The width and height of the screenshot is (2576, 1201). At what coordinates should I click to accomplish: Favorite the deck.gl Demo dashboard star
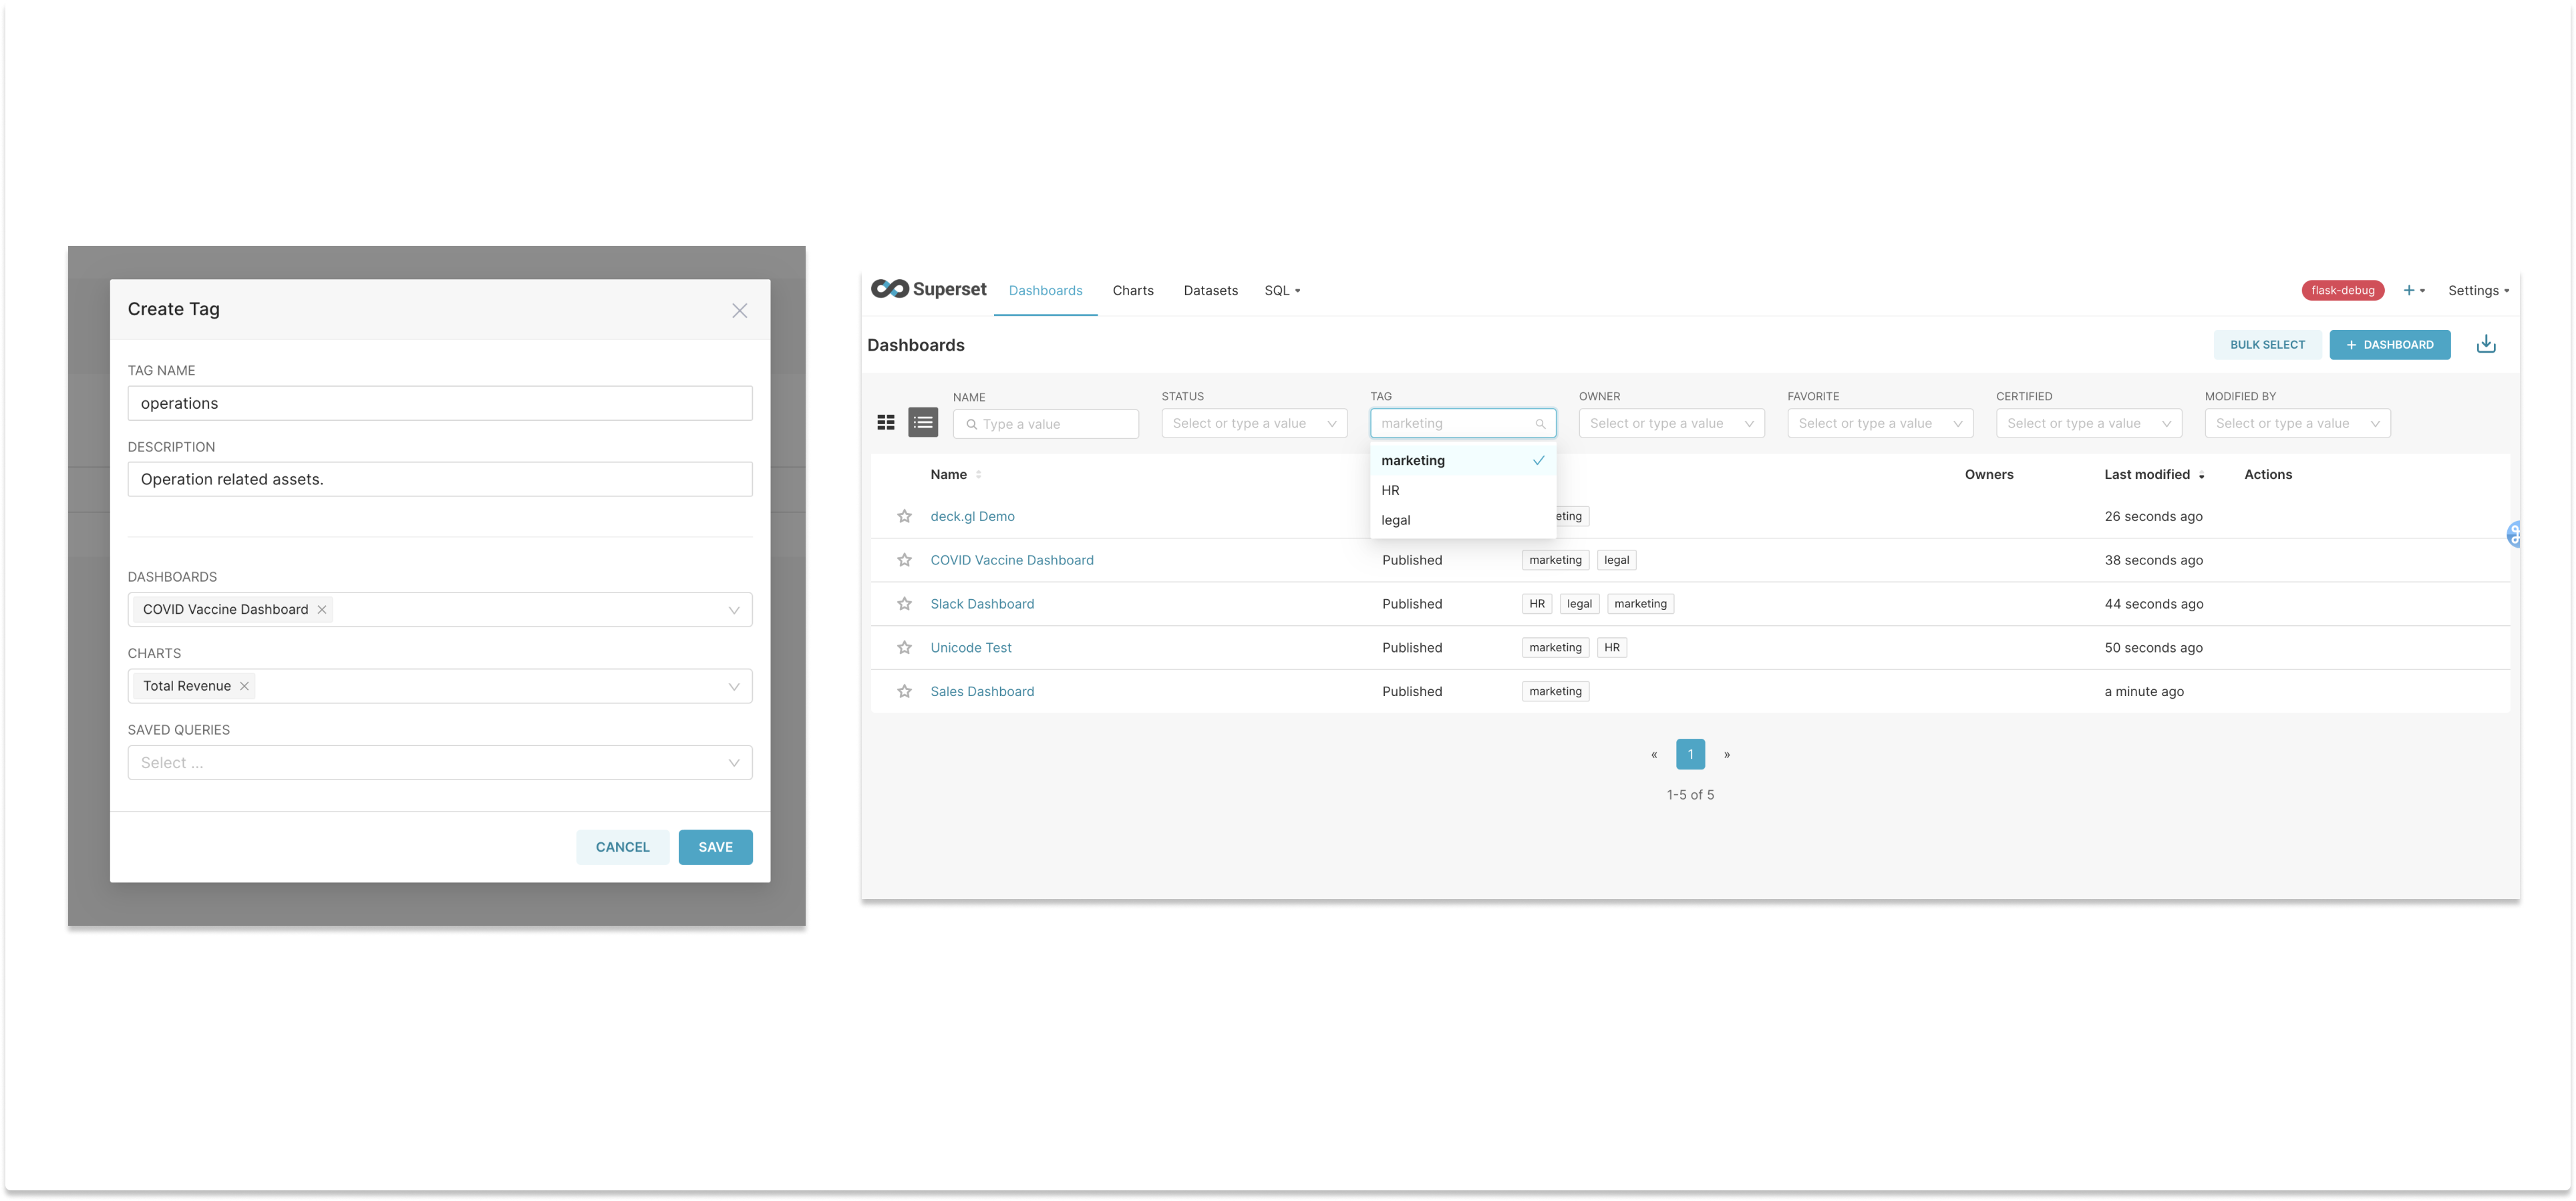click(x=904, y=517)
